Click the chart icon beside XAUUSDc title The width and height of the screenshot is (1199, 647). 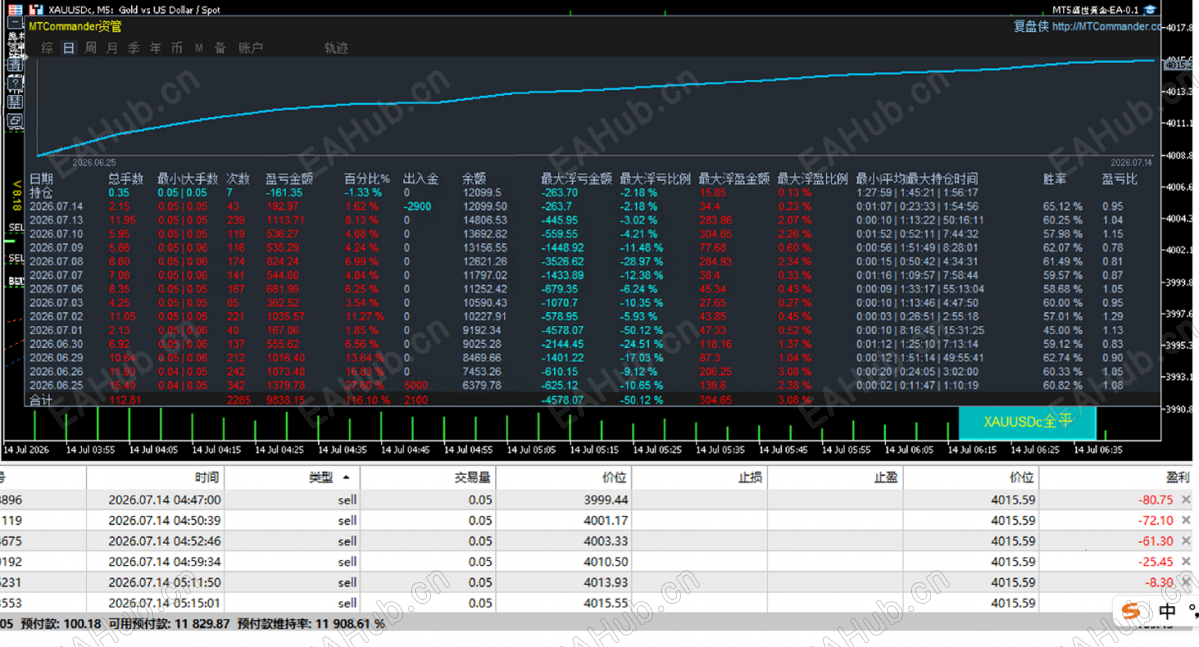[36, 9]
